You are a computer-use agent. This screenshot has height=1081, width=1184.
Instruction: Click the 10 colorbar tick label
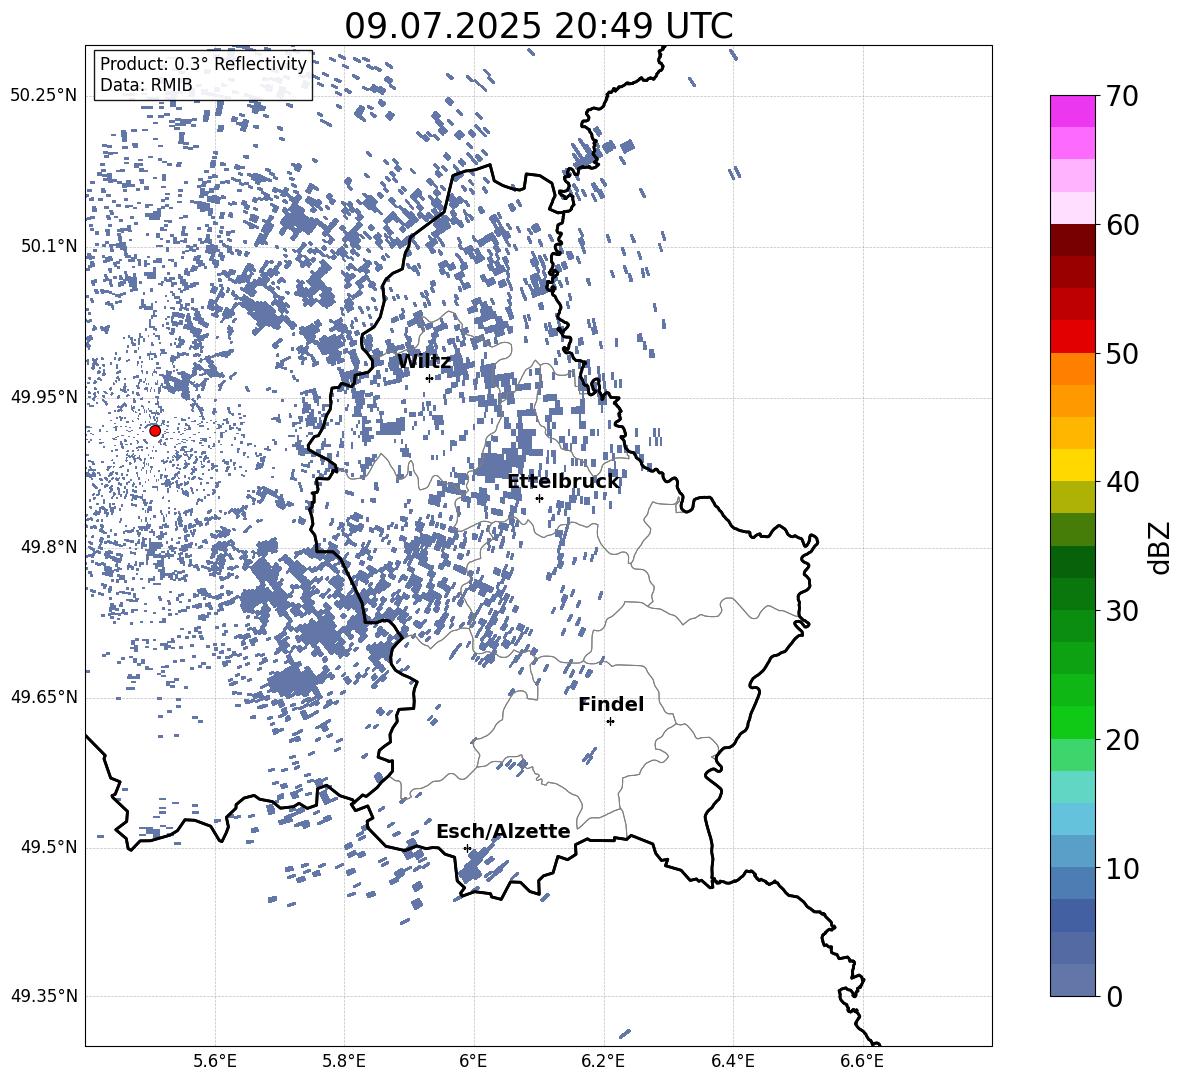click(1122, 868)
